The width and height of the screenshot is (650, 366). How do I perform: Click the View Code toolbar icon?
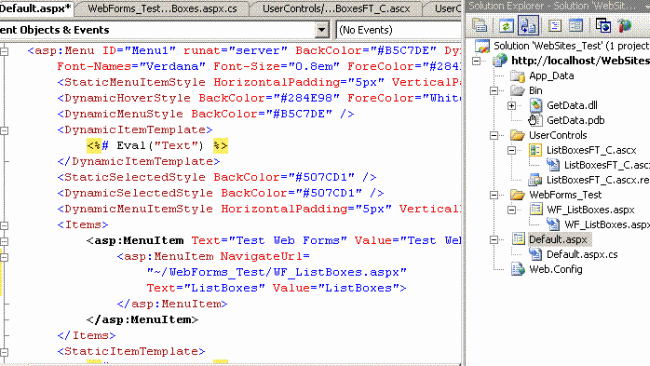tap(555, 26)
